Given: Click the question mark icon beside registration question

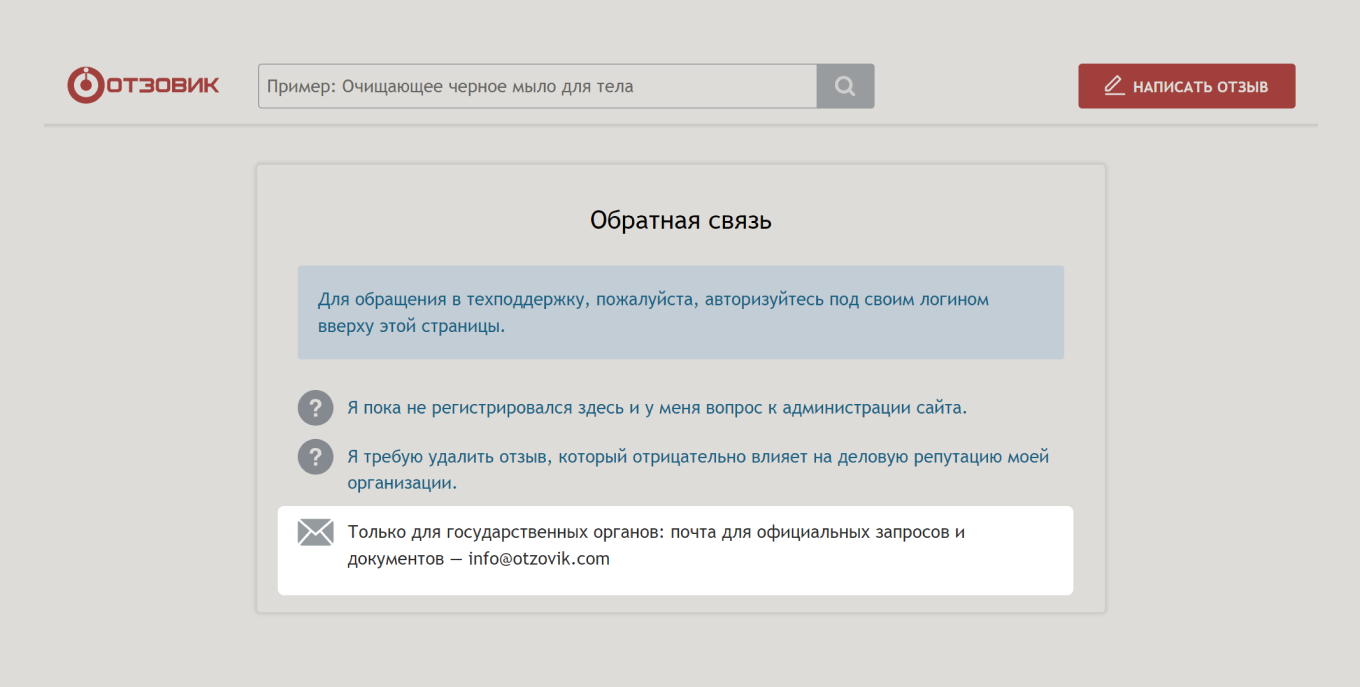Looking at the screenshot, I should (315, 407).
